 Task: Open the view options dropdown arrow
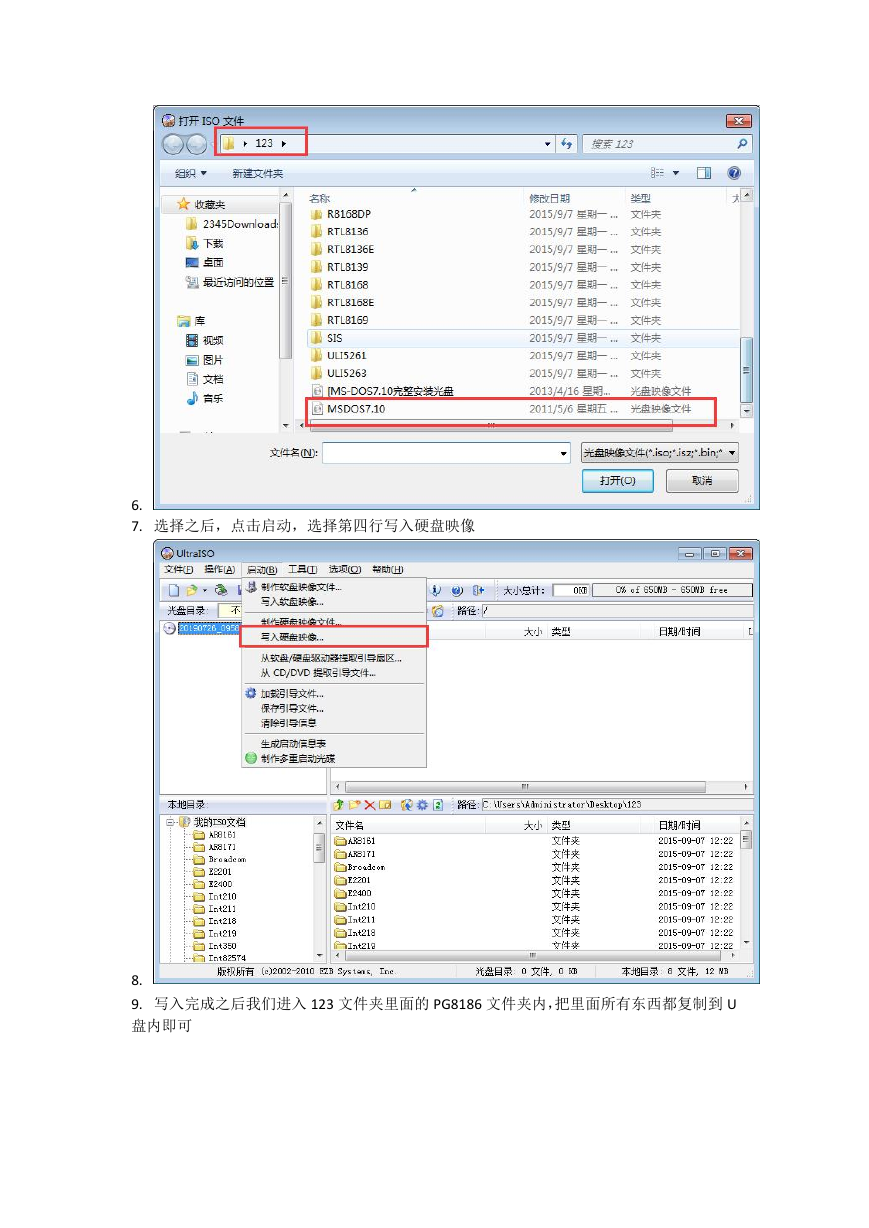tap(676, 173)
